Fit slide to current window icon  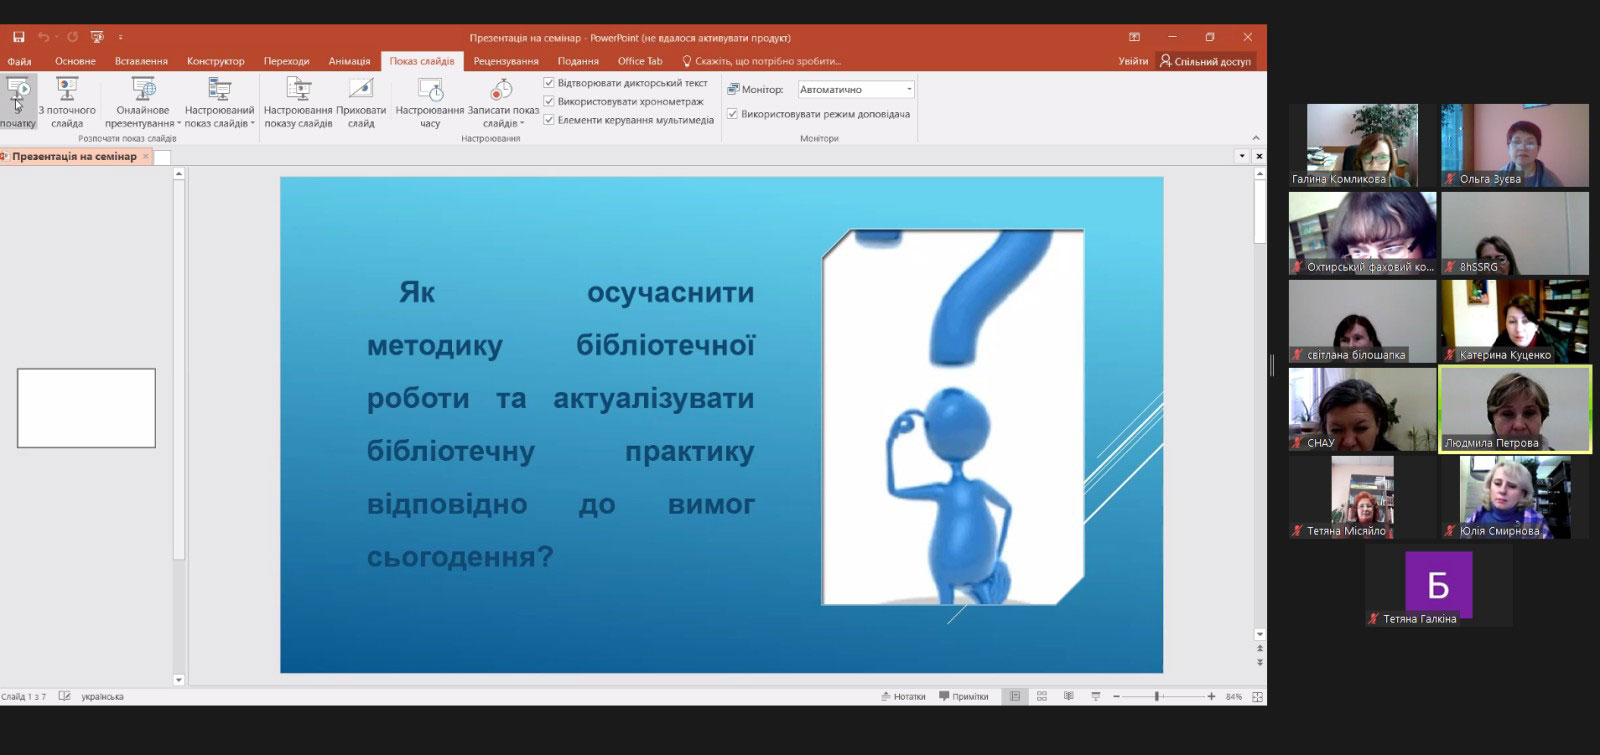coord(1258,696)
